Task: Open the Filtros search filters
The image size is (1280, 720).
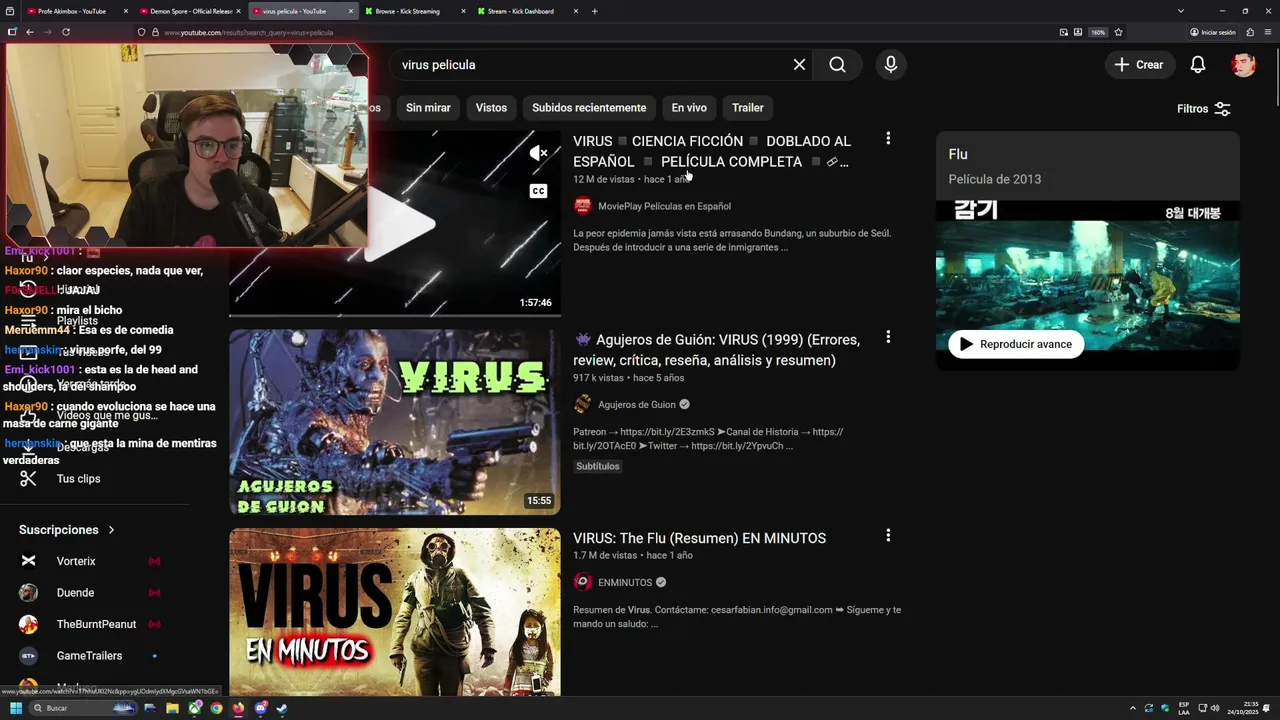Action: [1203, 109]
